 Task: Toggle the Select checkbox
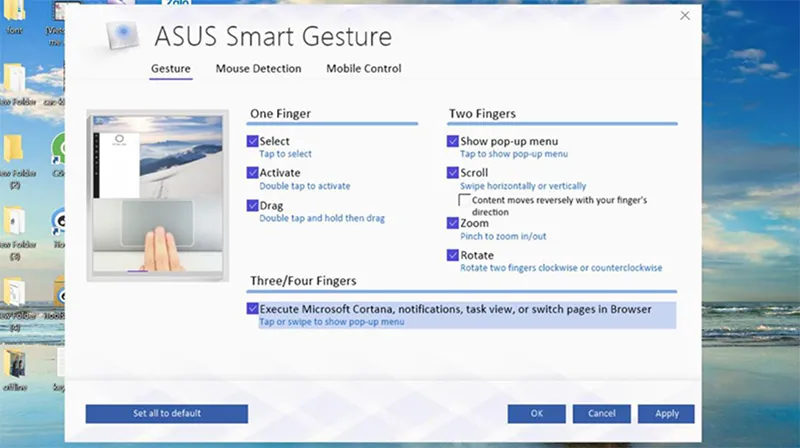(x=253, y=141)
